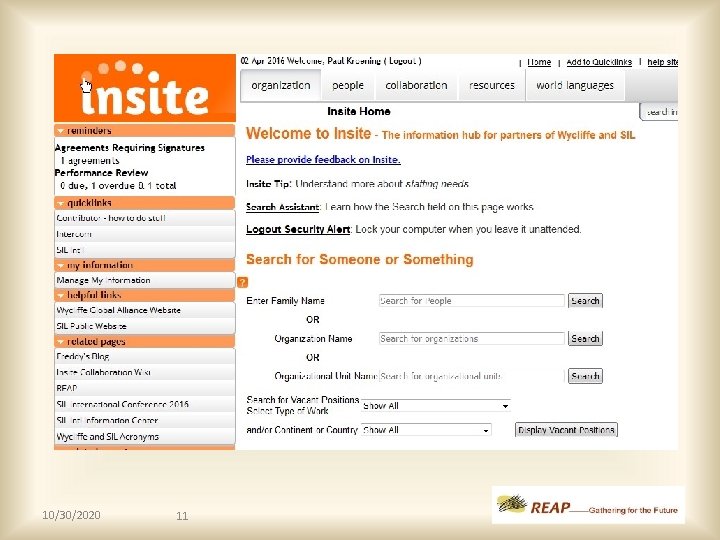Click Search button for Organizational Unit Name
720x540 pixels.
[x=585, y=376]
